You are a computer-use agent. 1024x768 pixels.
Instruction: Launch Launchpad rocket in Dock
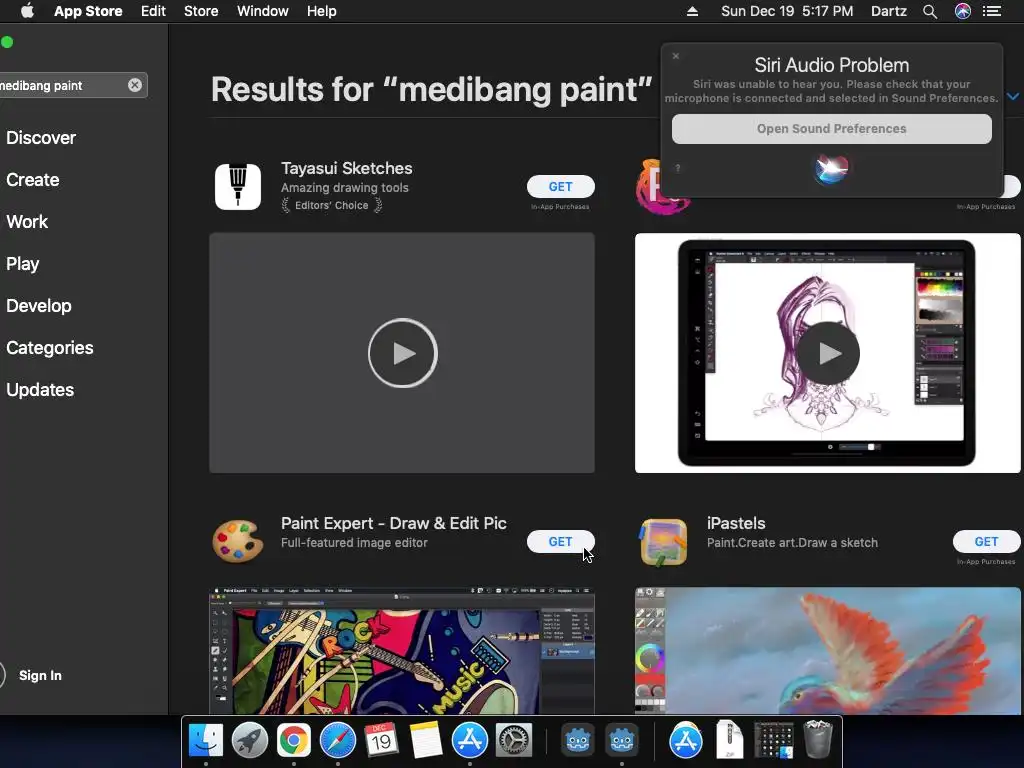coord(249,740)
